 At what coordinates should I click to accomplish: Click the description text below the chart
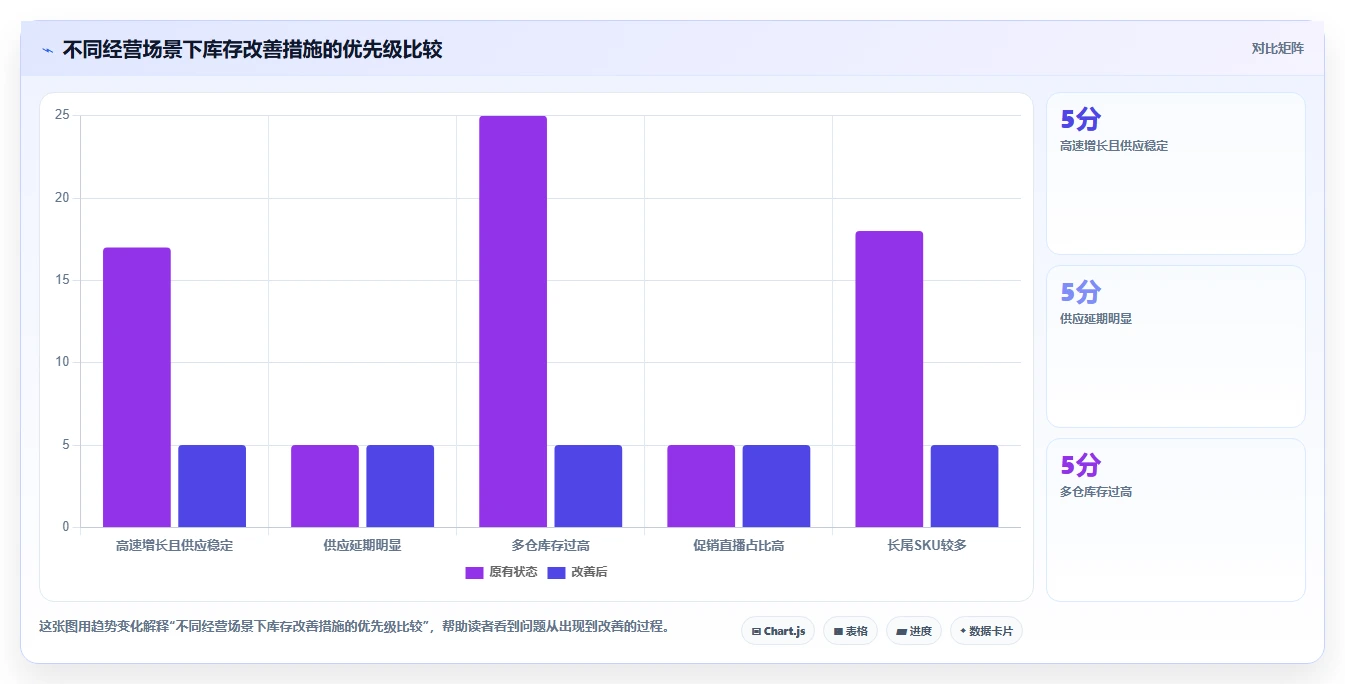tap(354, 627)
